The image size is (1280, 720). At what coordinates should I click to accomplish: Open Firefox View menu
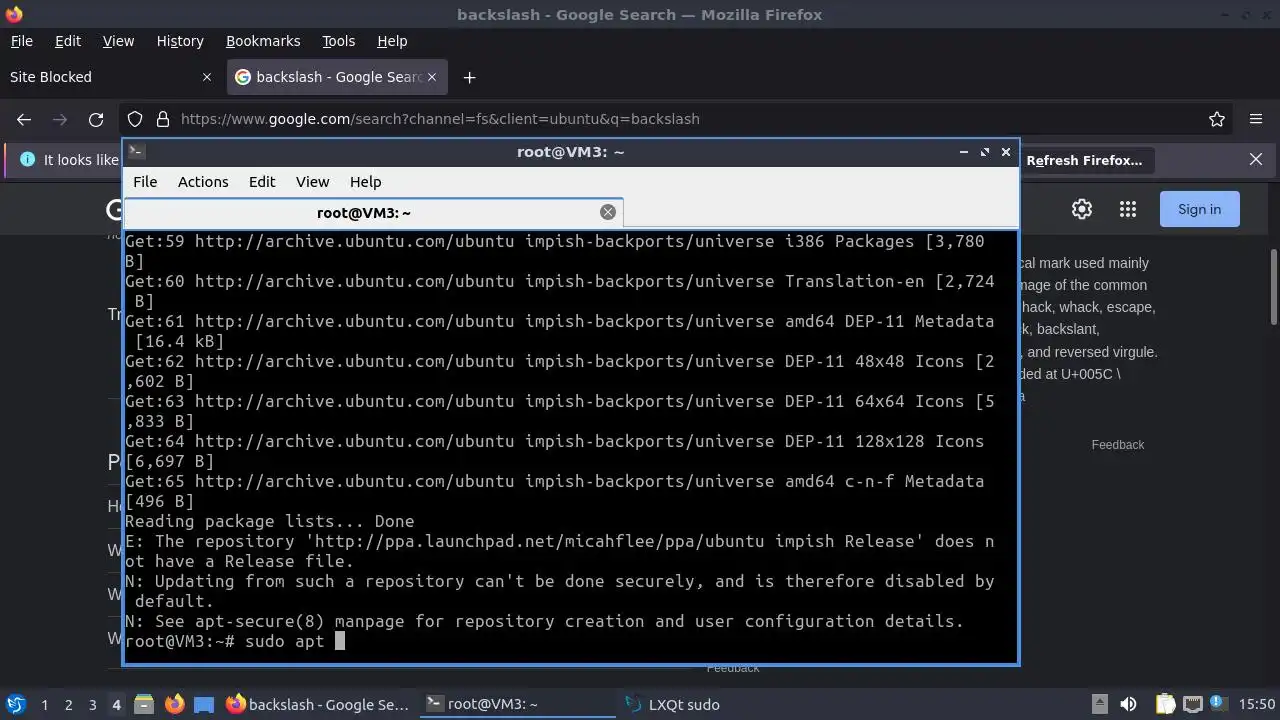point(118,41)
